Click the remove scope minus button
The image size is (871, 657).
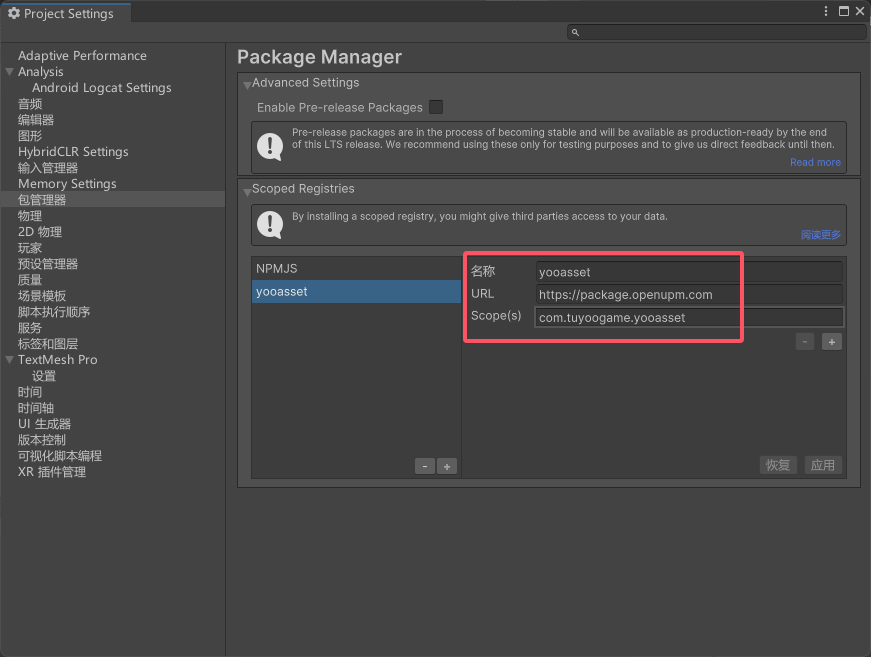[x=805, y=342]
